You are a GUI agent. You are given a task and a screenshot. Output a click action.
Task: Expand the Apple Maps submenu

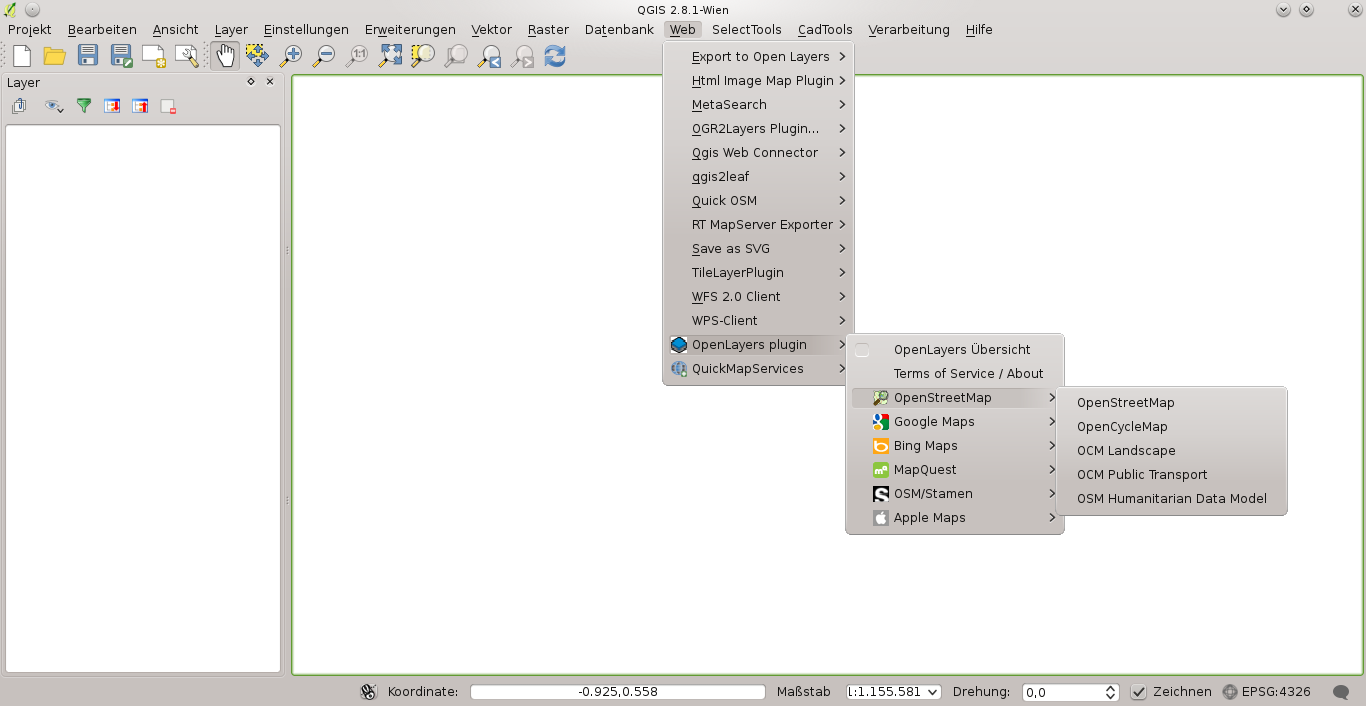(955, 518)
